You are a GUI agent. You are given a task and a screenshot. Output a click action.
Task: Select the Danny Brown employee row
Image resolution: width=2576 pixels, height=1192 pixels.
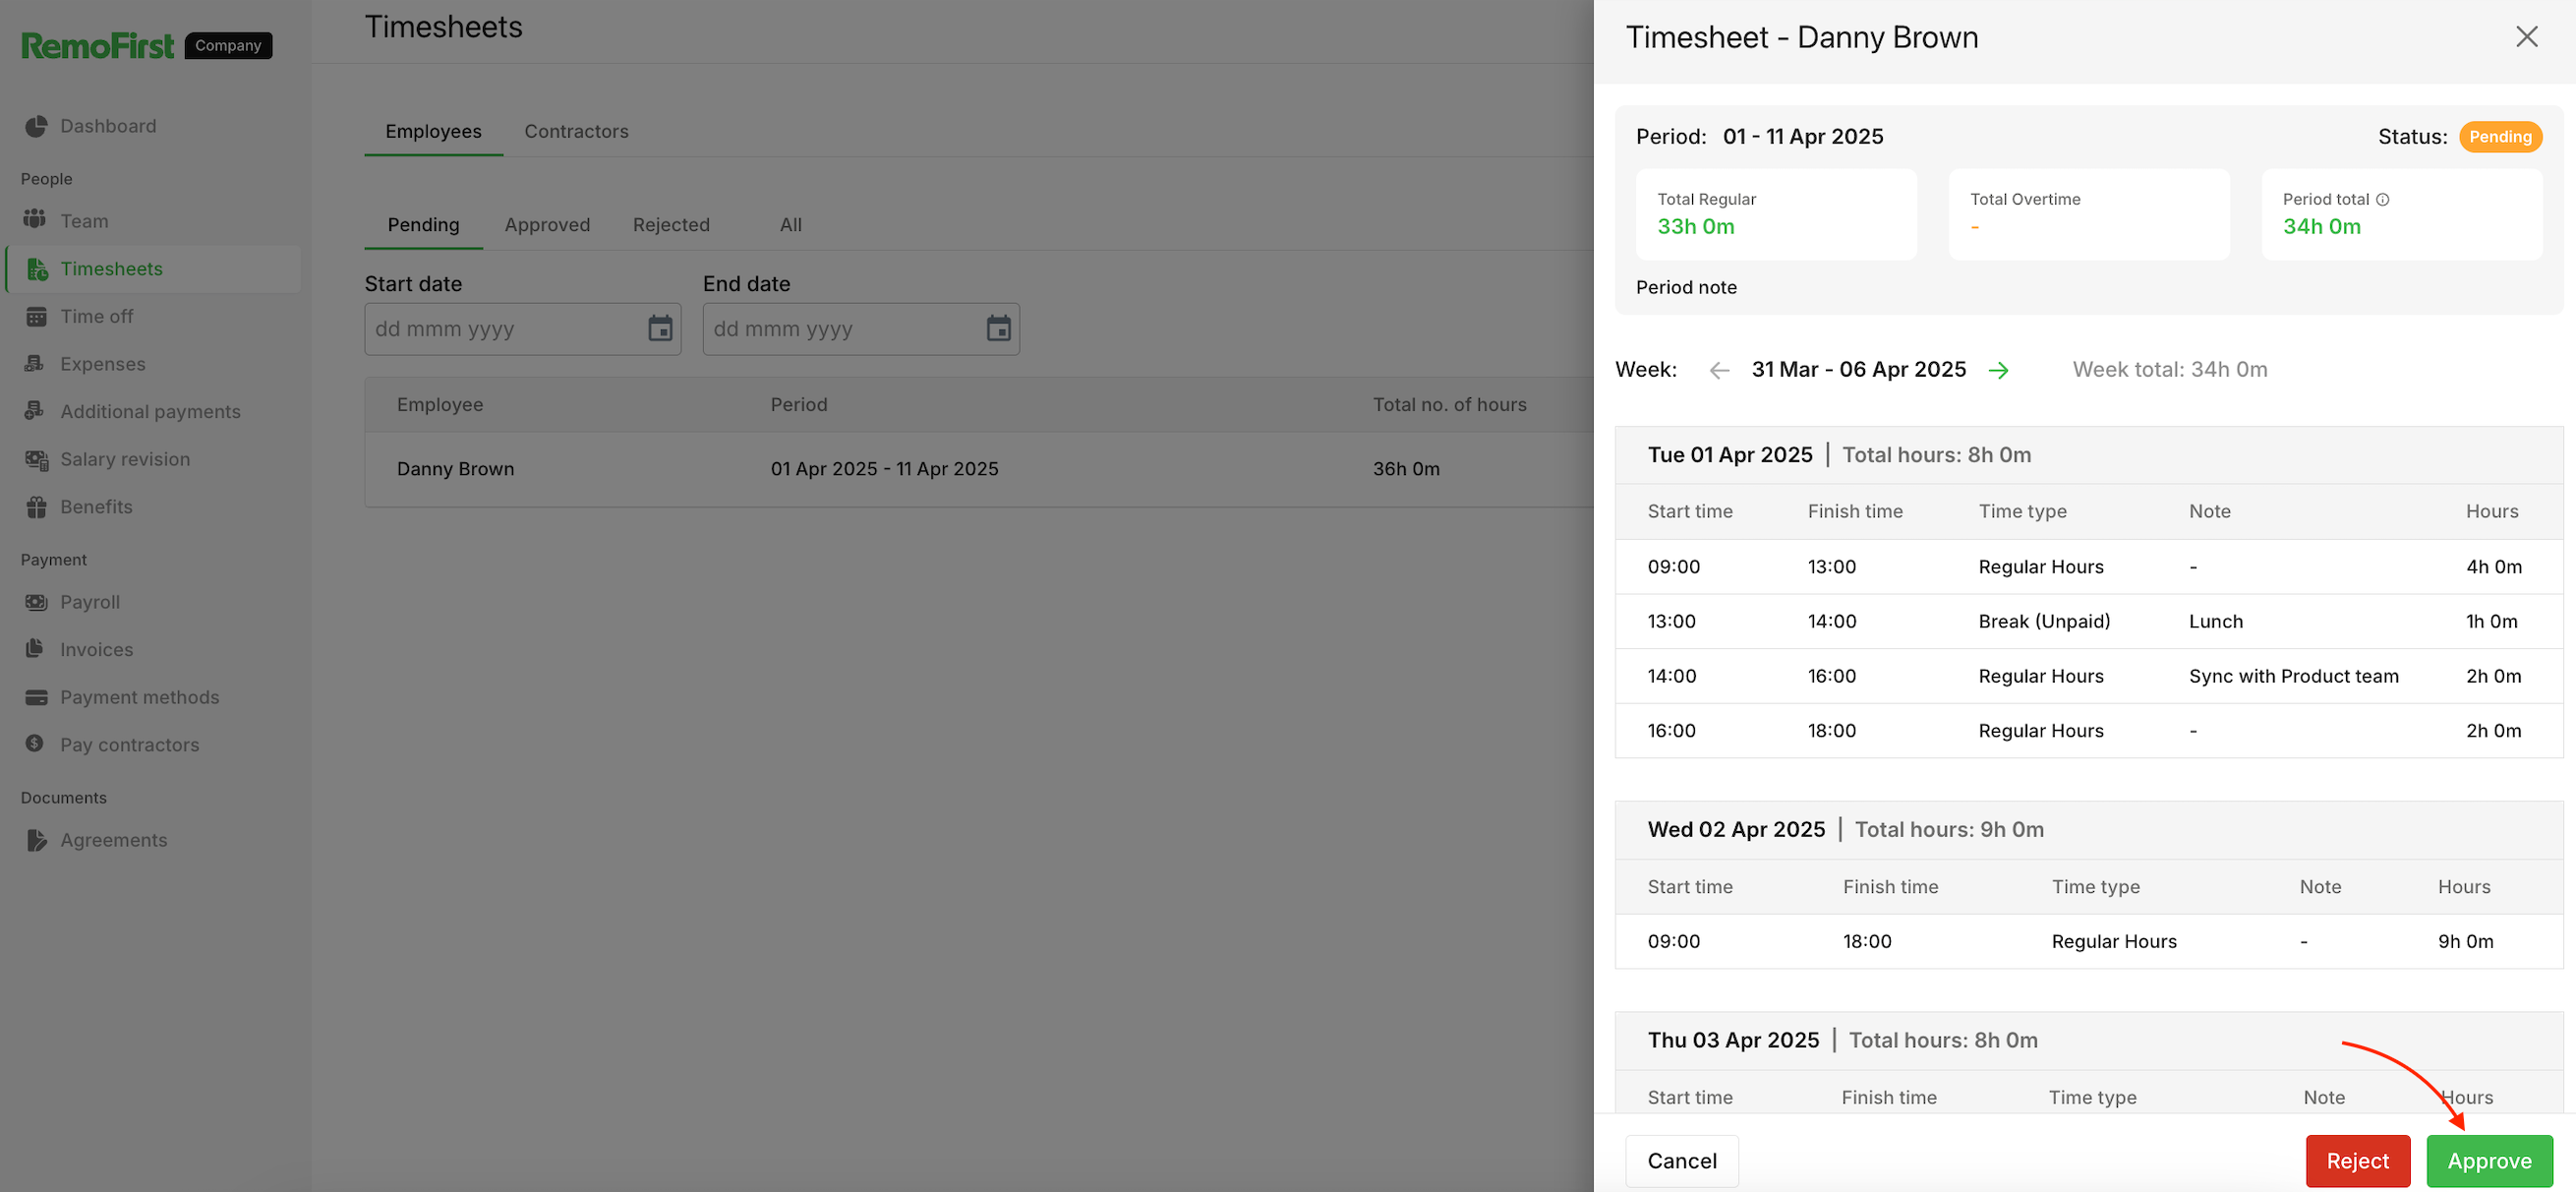[978, 469]
